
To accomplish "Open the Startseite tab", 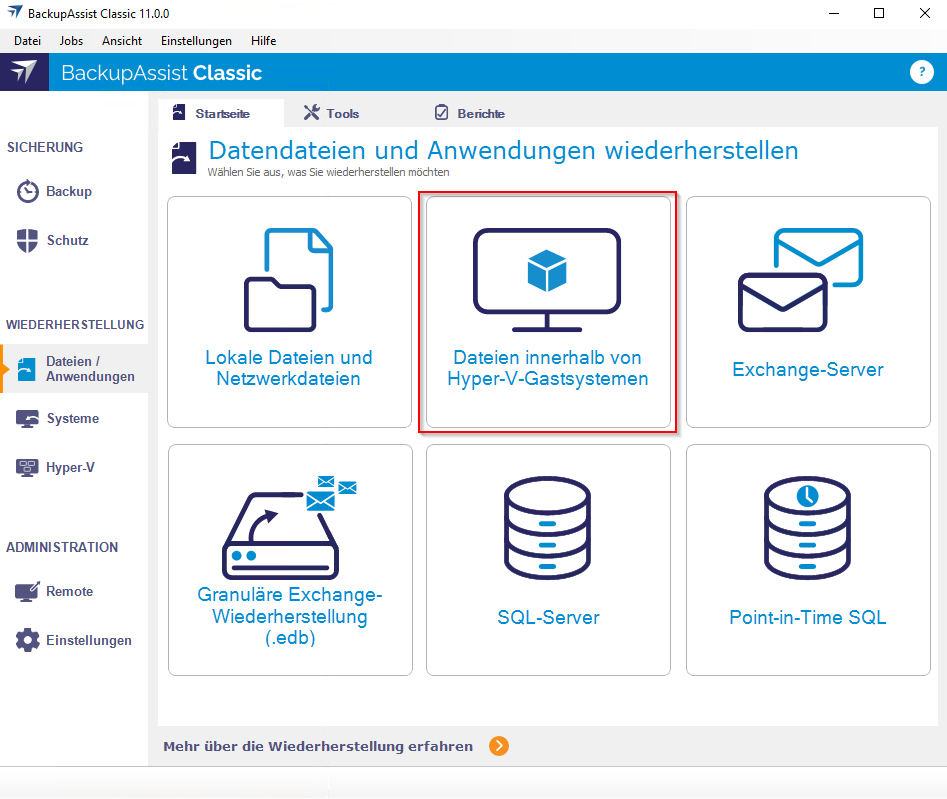I will [212, 113].
